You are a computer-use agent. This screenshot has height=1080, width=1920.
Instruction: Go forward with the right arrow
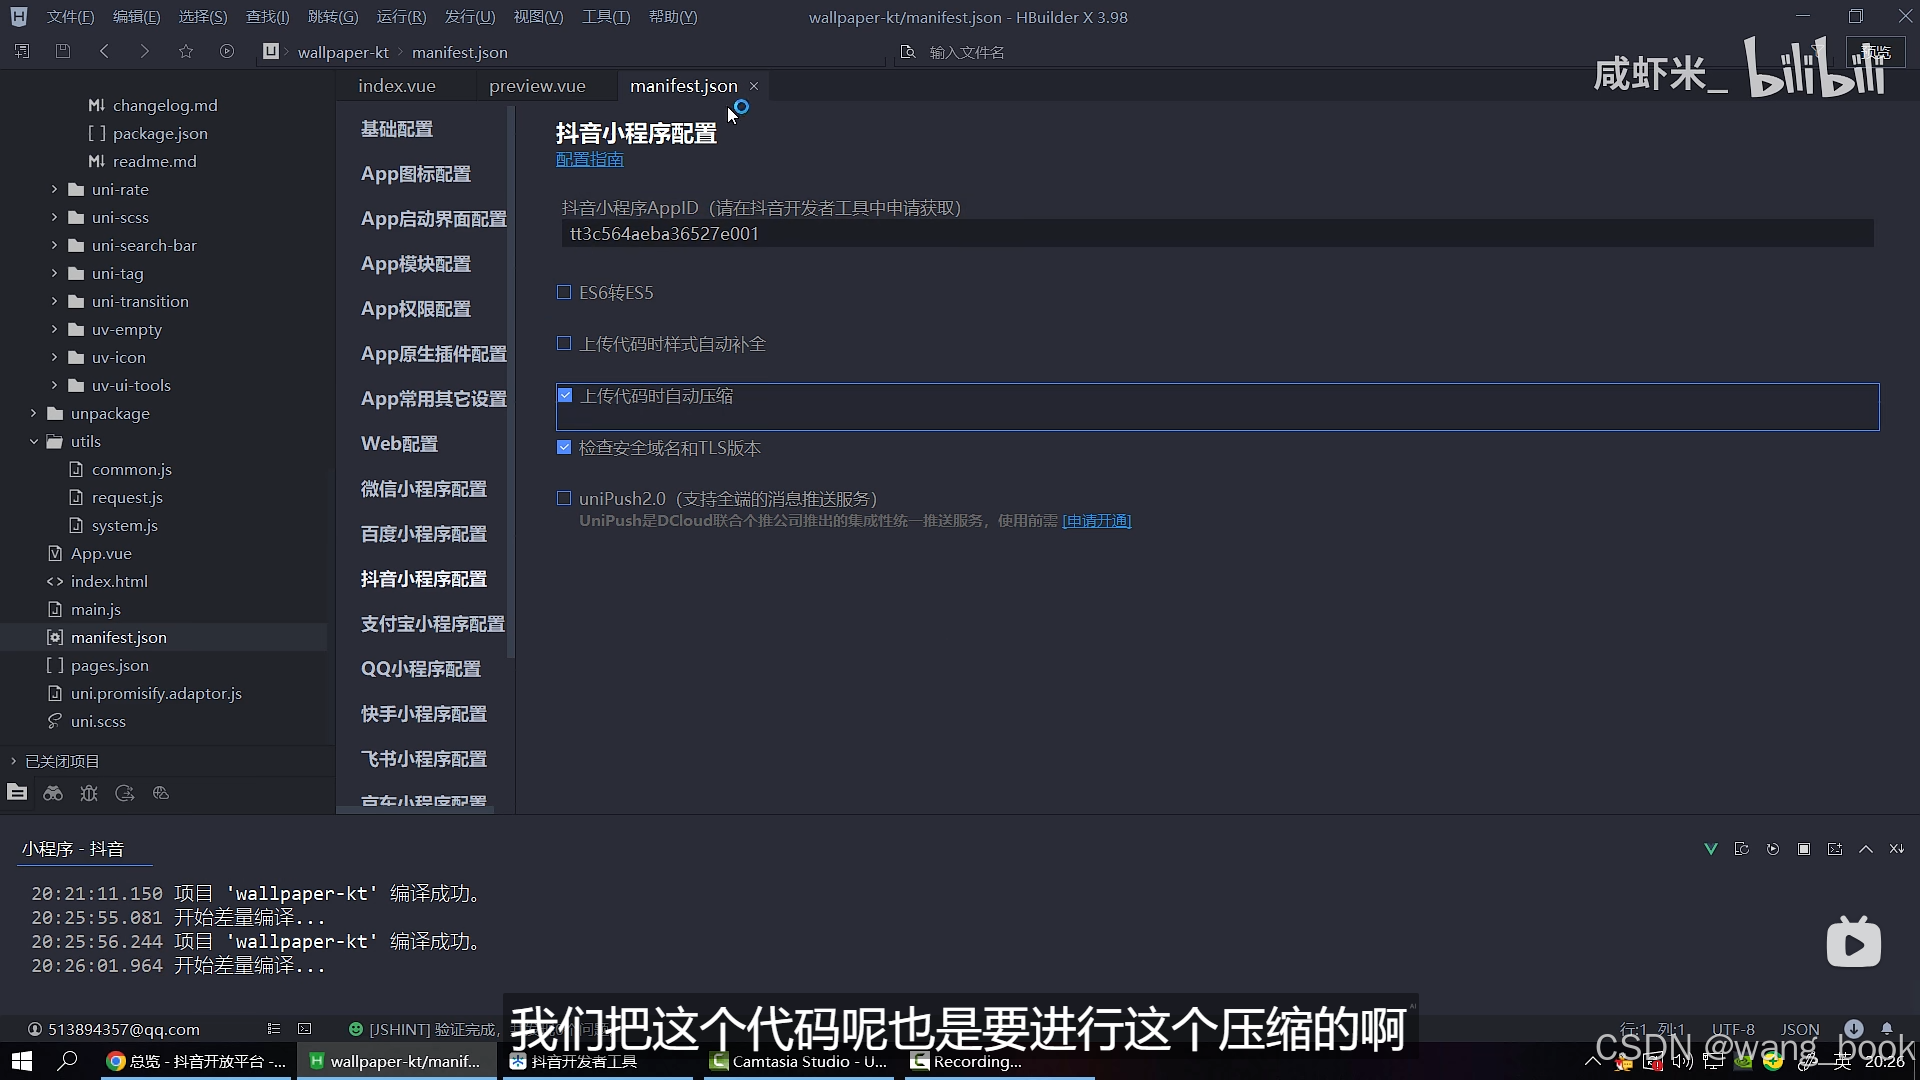click(145, 51)
